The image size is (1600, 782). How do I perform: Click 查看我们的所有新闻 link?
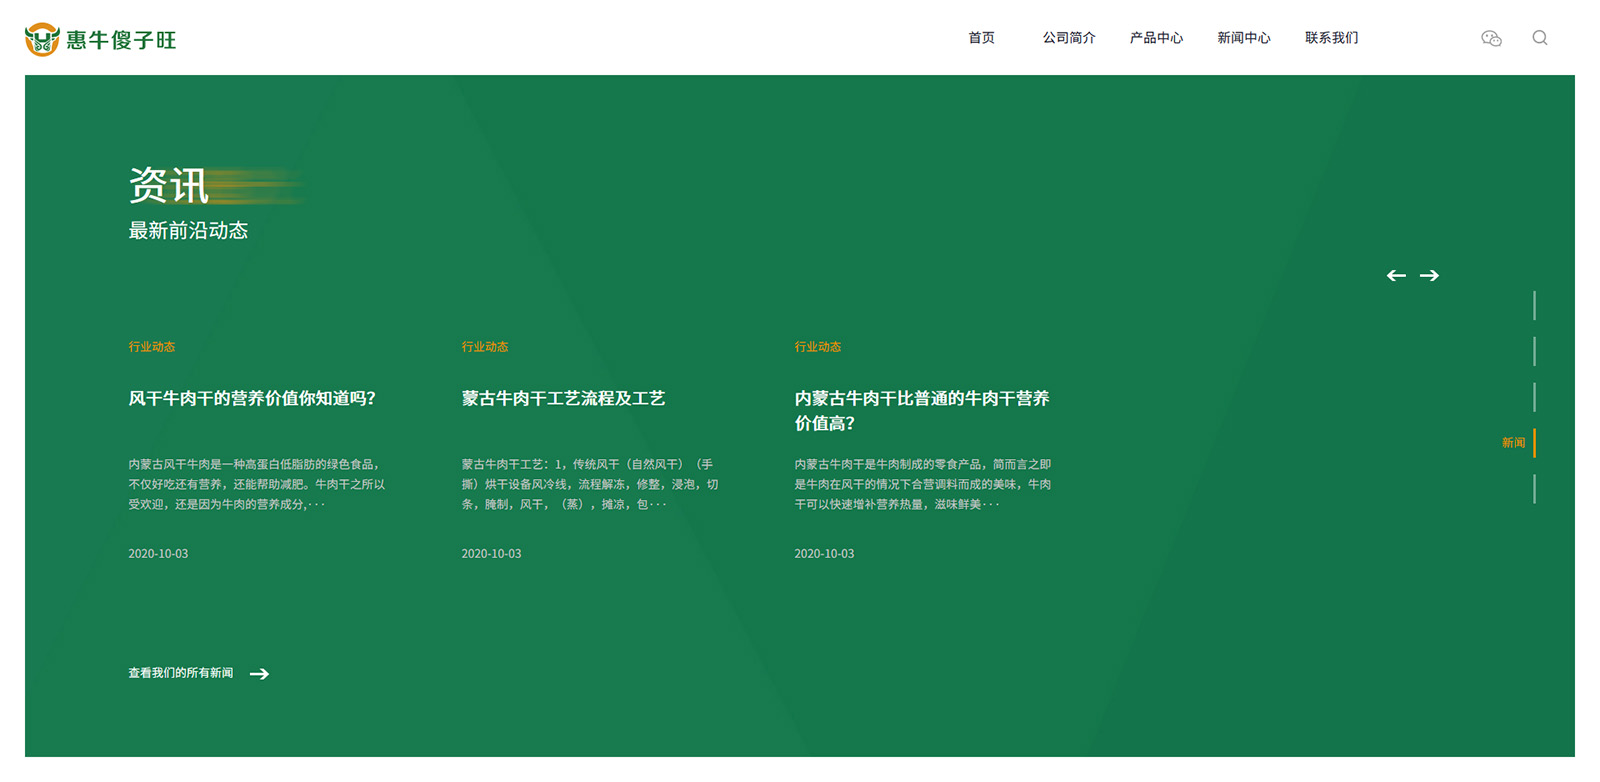click(x=181, y=673)
